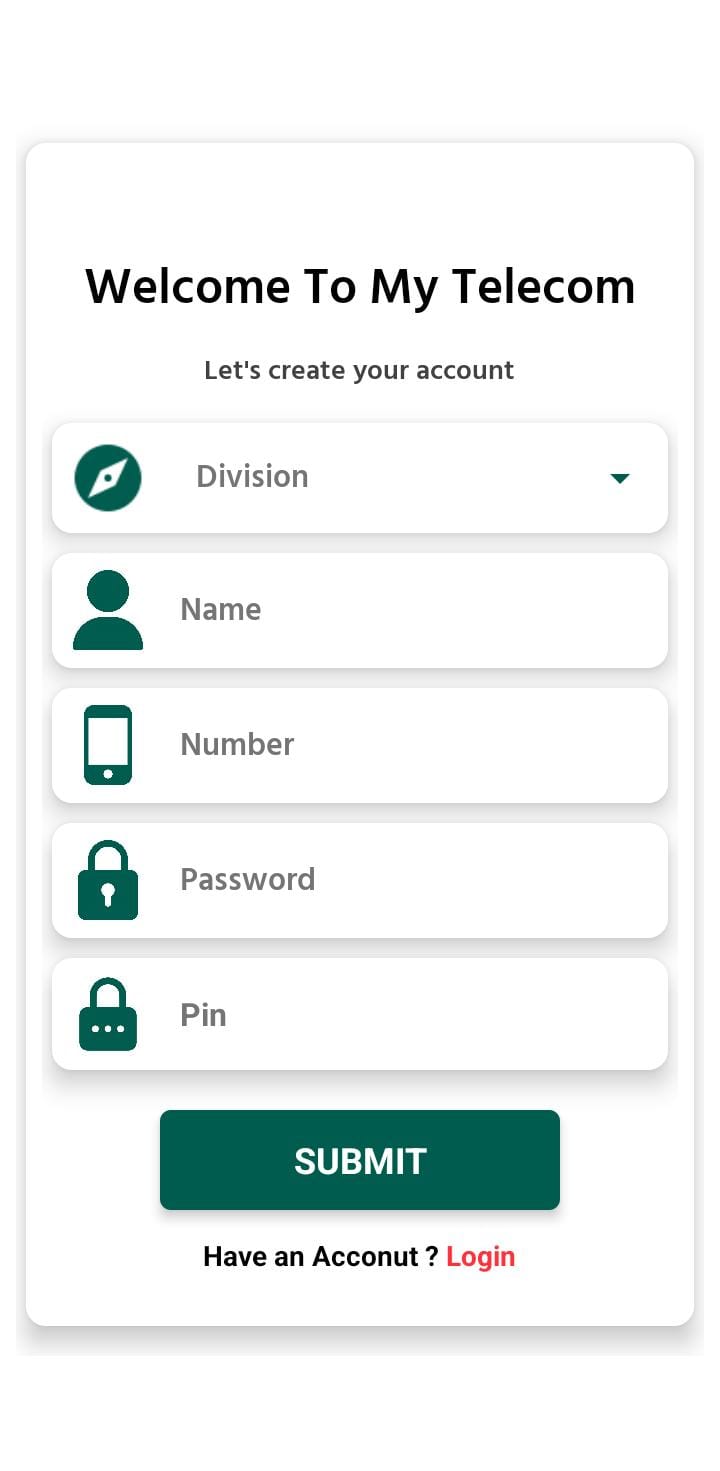Click the mobile phone icon

108,745
